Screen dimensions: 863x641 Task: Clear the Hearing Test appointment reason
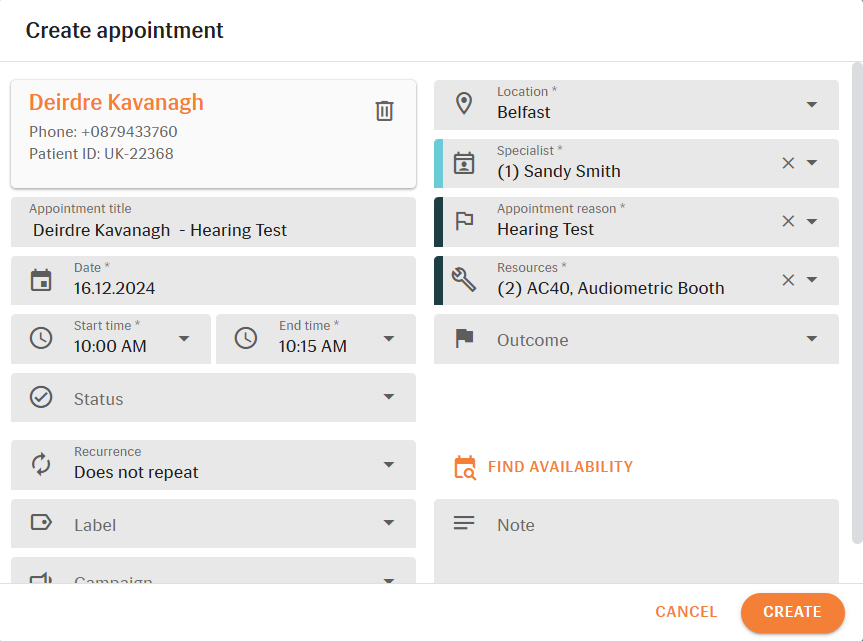pos(788,221)
